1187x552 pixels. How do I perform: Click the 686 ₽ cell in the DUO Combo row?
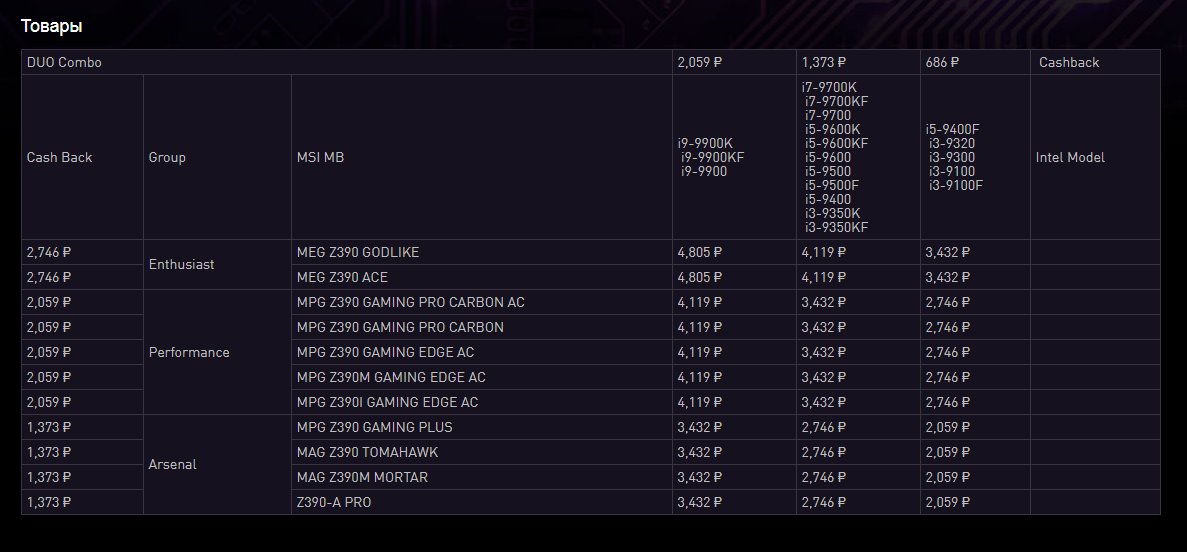(975, 62)
